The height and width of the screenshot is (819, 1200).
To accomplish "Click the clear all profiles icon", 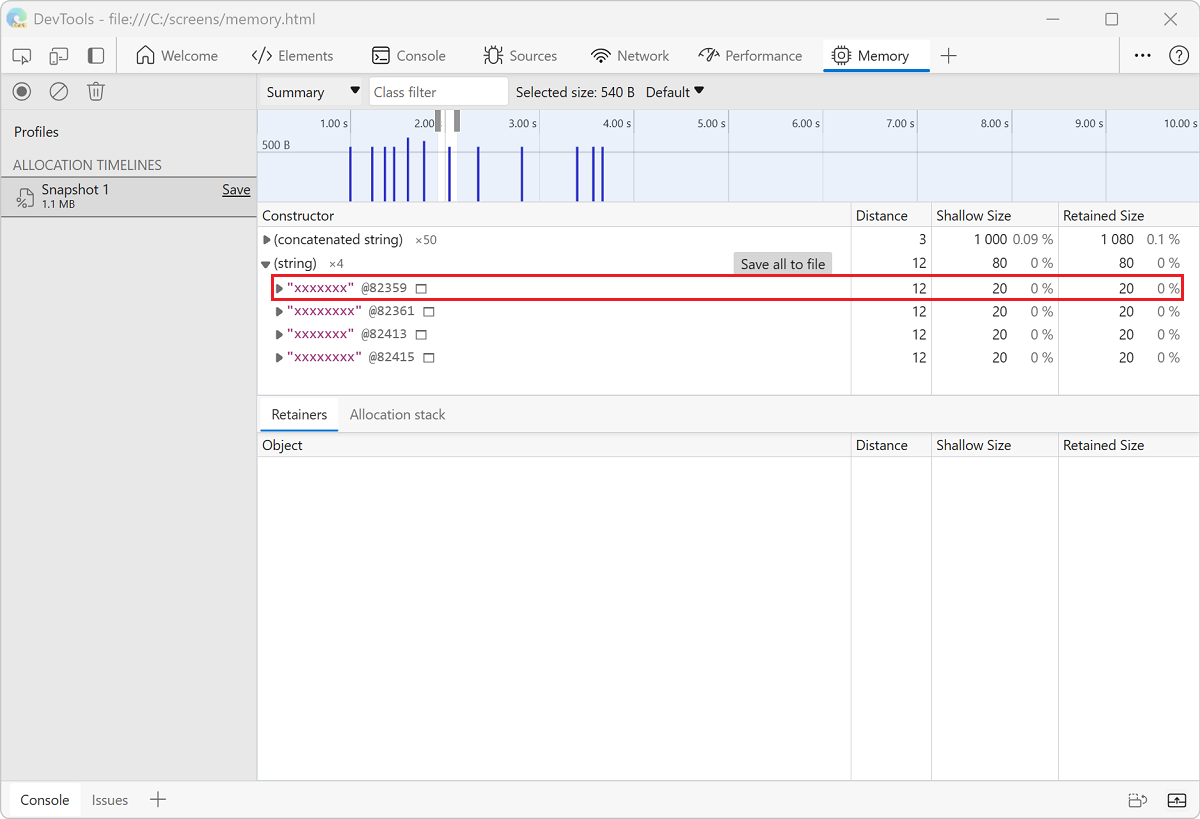I will click(59, 92).
